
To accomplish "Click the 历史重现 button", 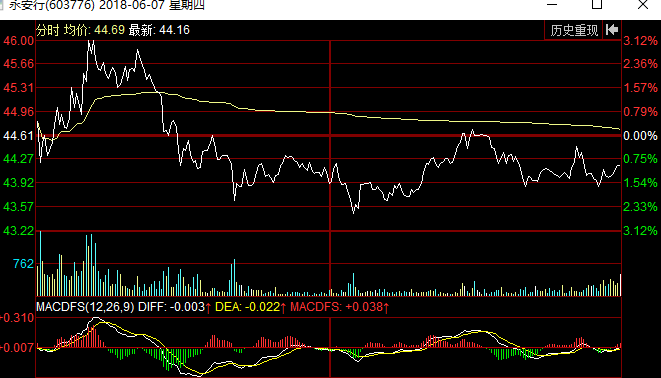I will [574, 30].
